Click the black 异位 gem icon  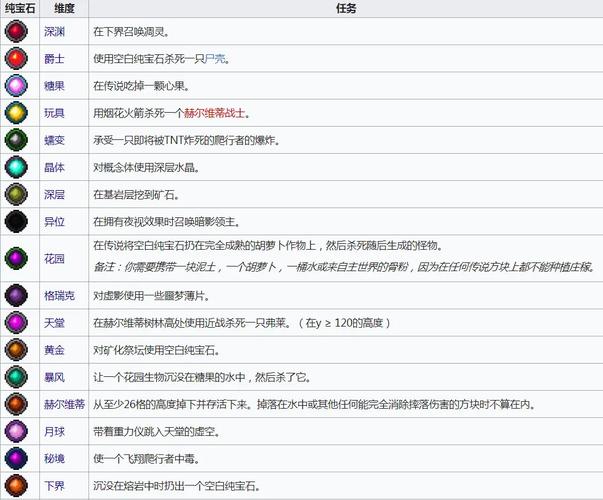point(17,221)
